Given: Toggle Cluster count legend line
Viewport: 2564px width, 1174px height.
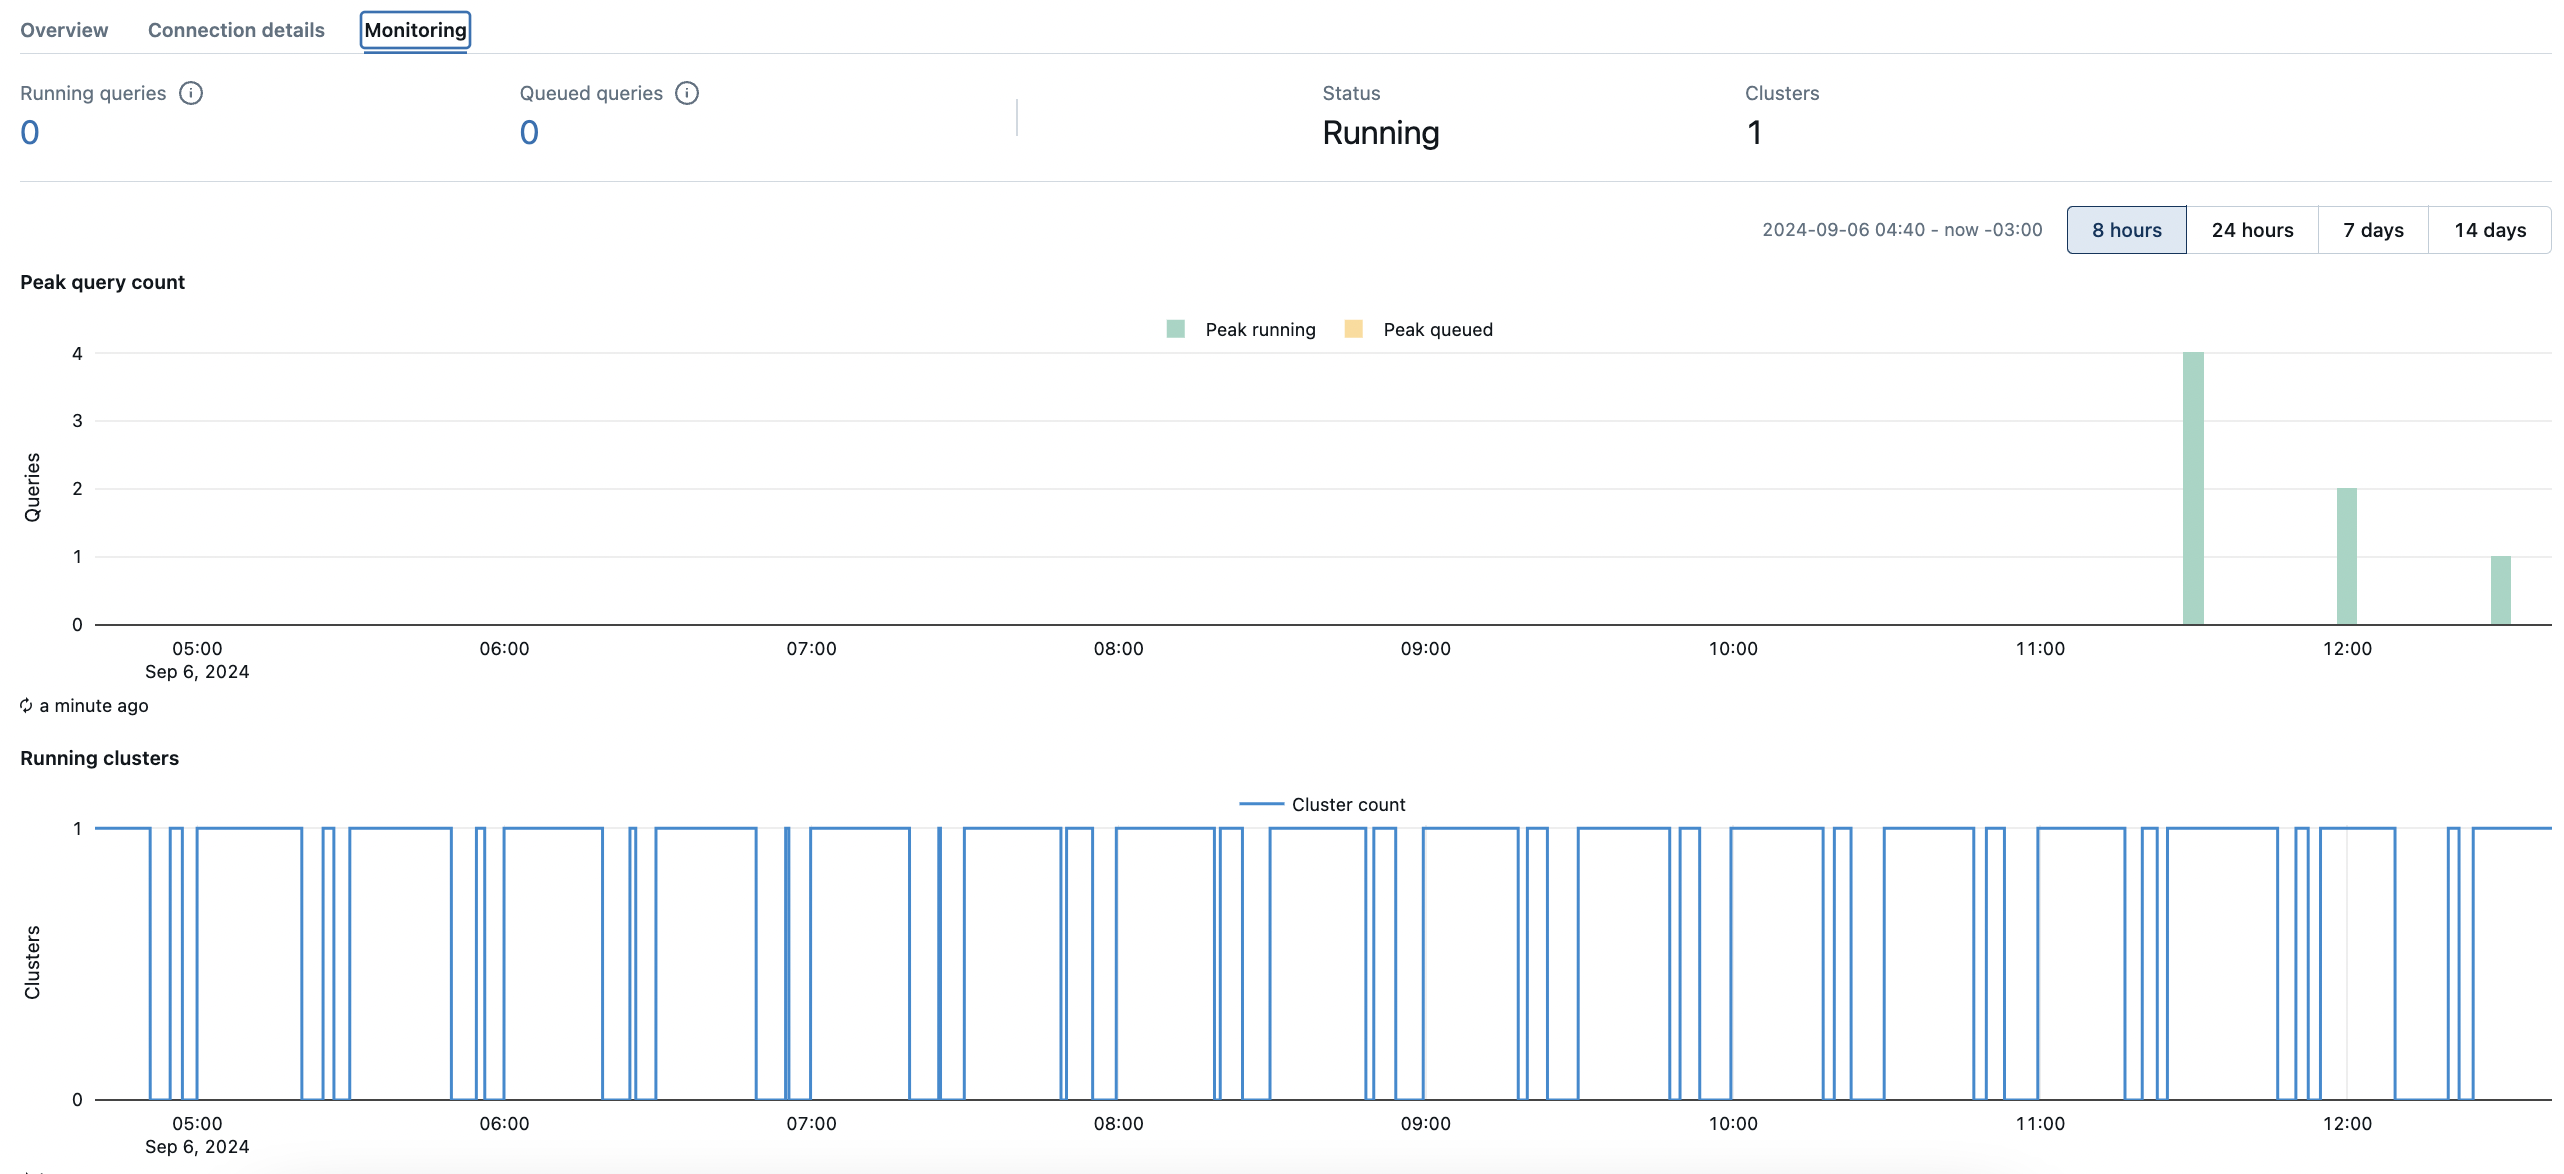Looking at the screenshot, I should 1261,804.
